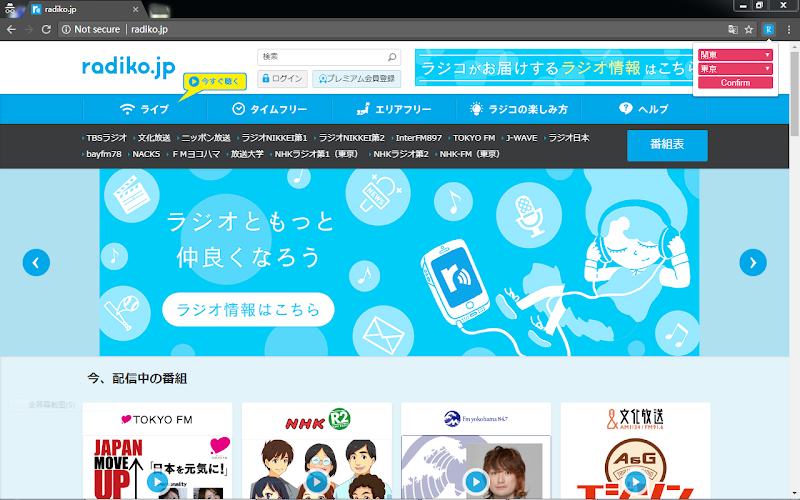
Task: Reload the radiko.jp page
Action: 46,30
